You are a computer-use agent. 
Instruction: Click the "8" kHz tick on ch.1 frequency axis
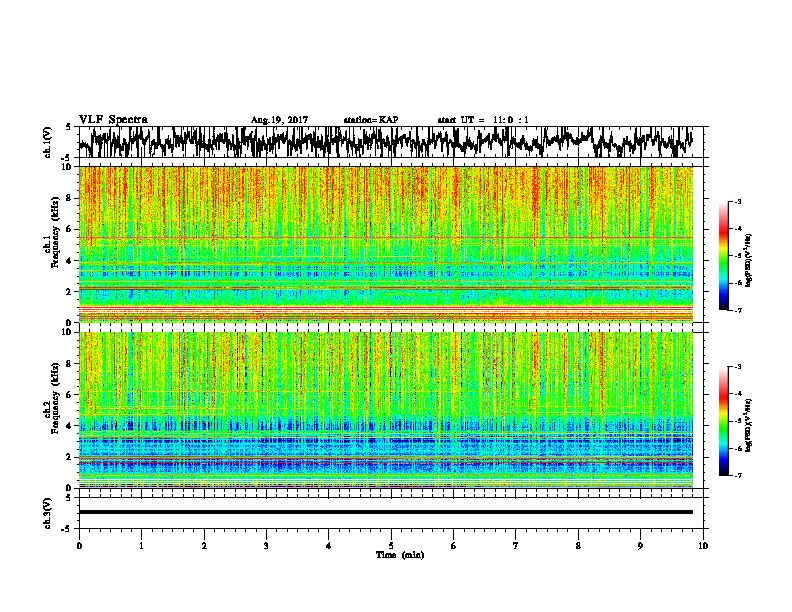coord(70,198)
